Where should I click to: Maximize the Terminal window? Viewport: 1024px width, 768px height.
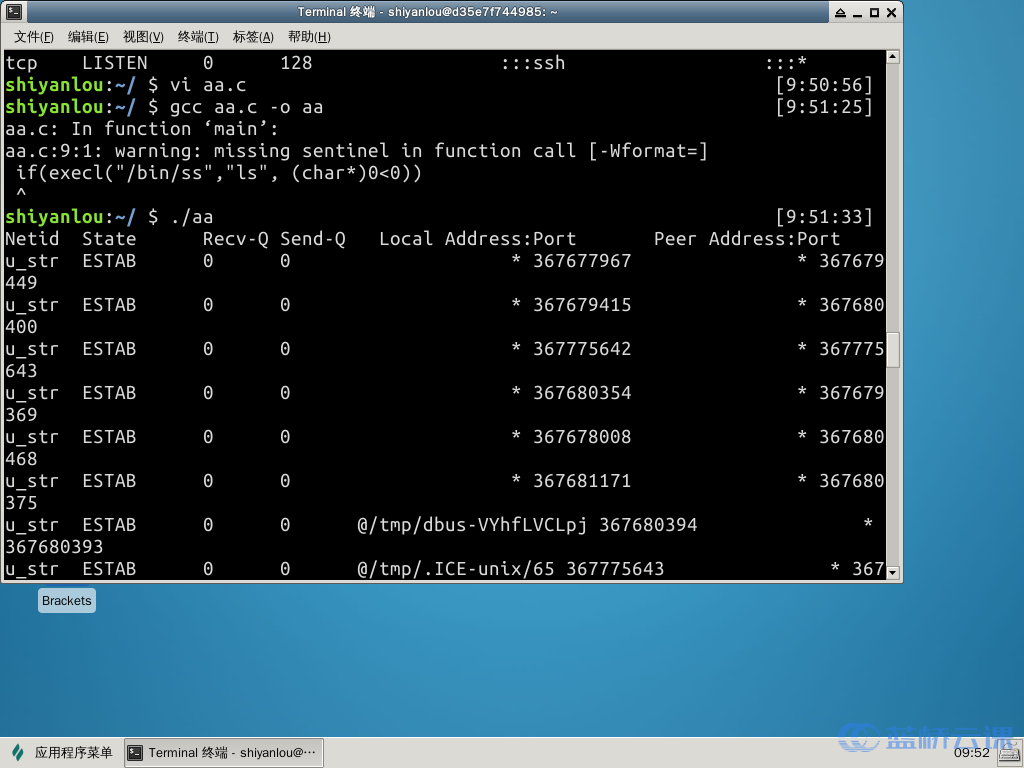(874, 12)
